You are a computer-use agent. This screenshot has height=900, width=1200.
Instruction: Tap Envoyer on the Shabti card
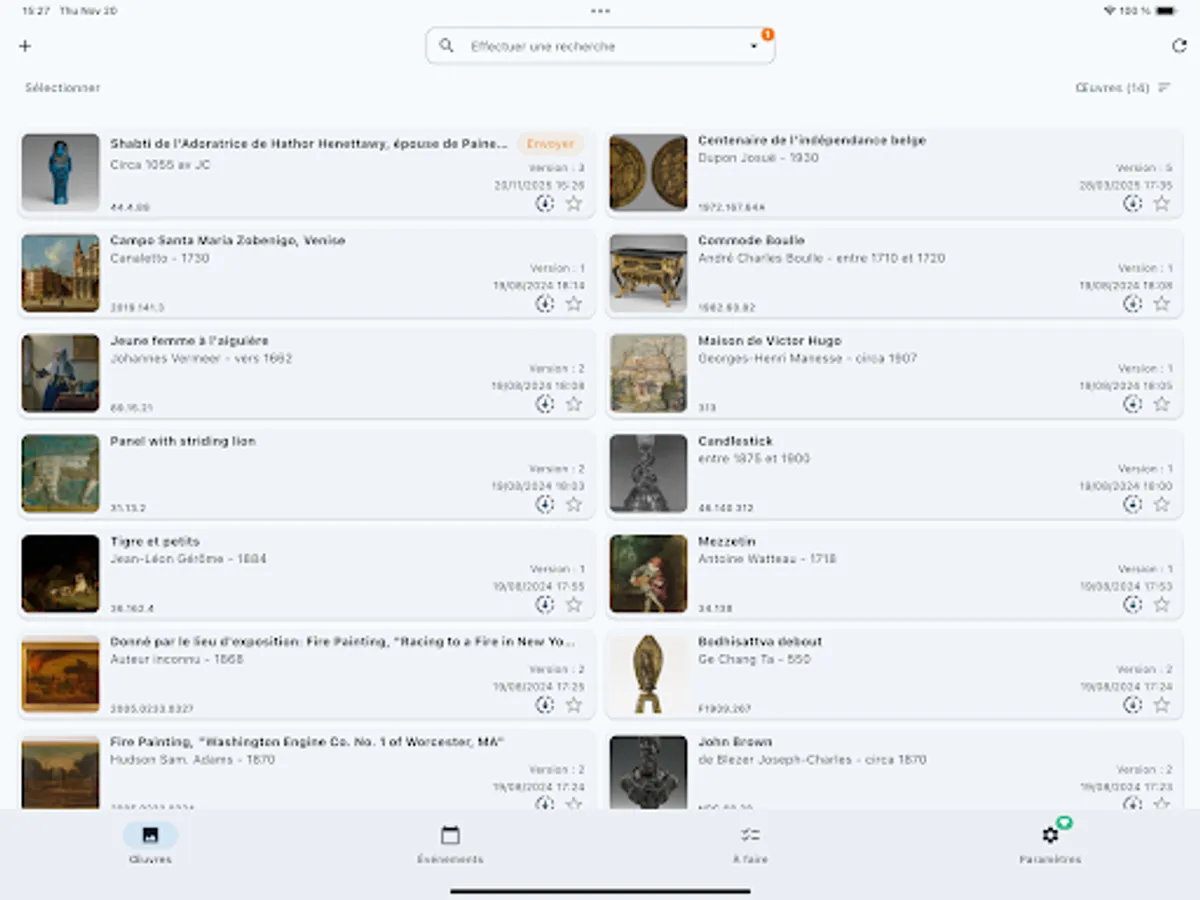tap(550, 144)
